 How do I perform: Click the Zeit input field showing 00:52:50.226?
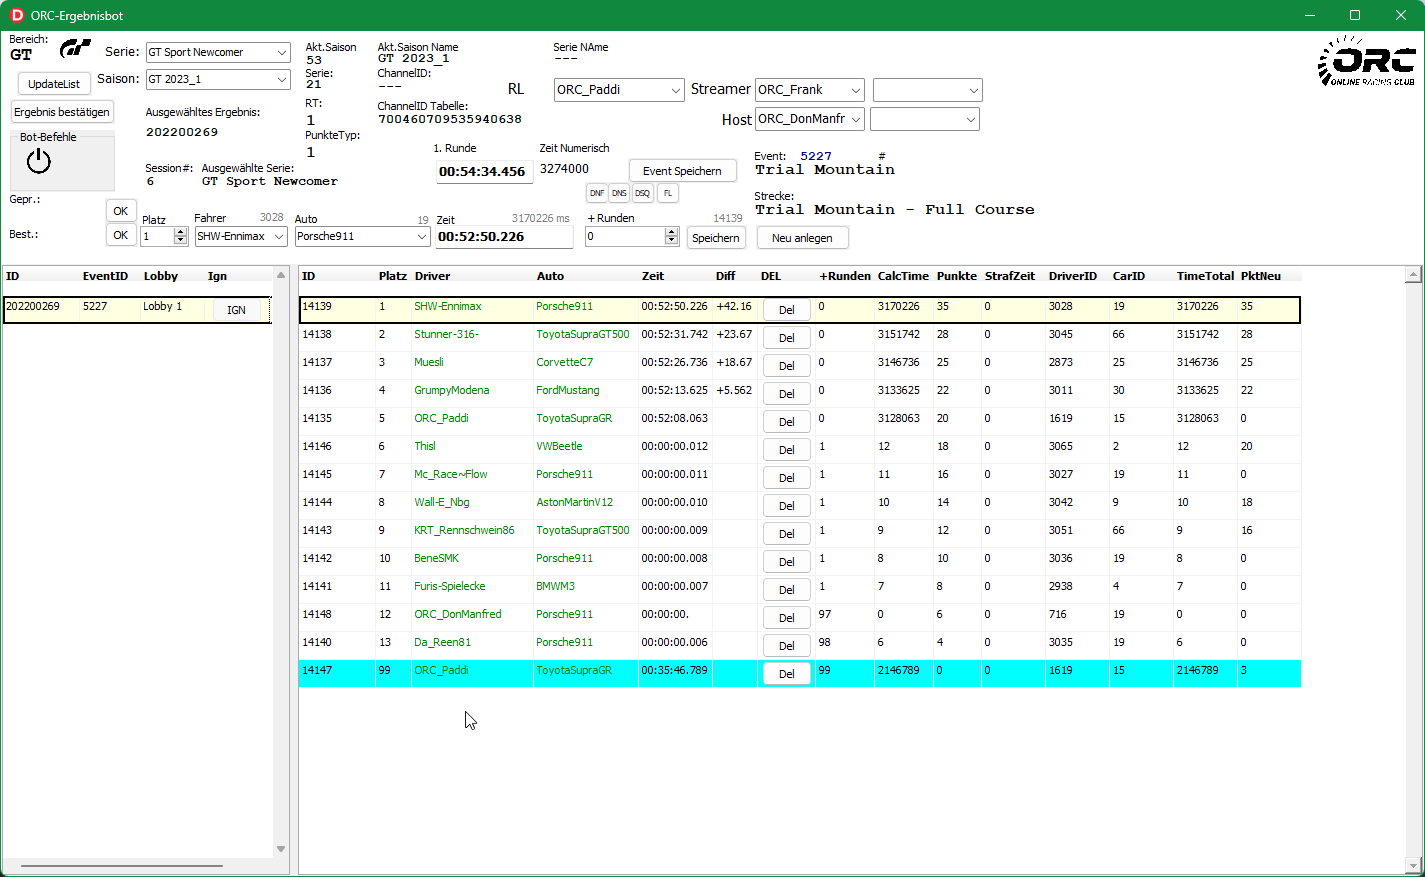[x=504, y=237]
